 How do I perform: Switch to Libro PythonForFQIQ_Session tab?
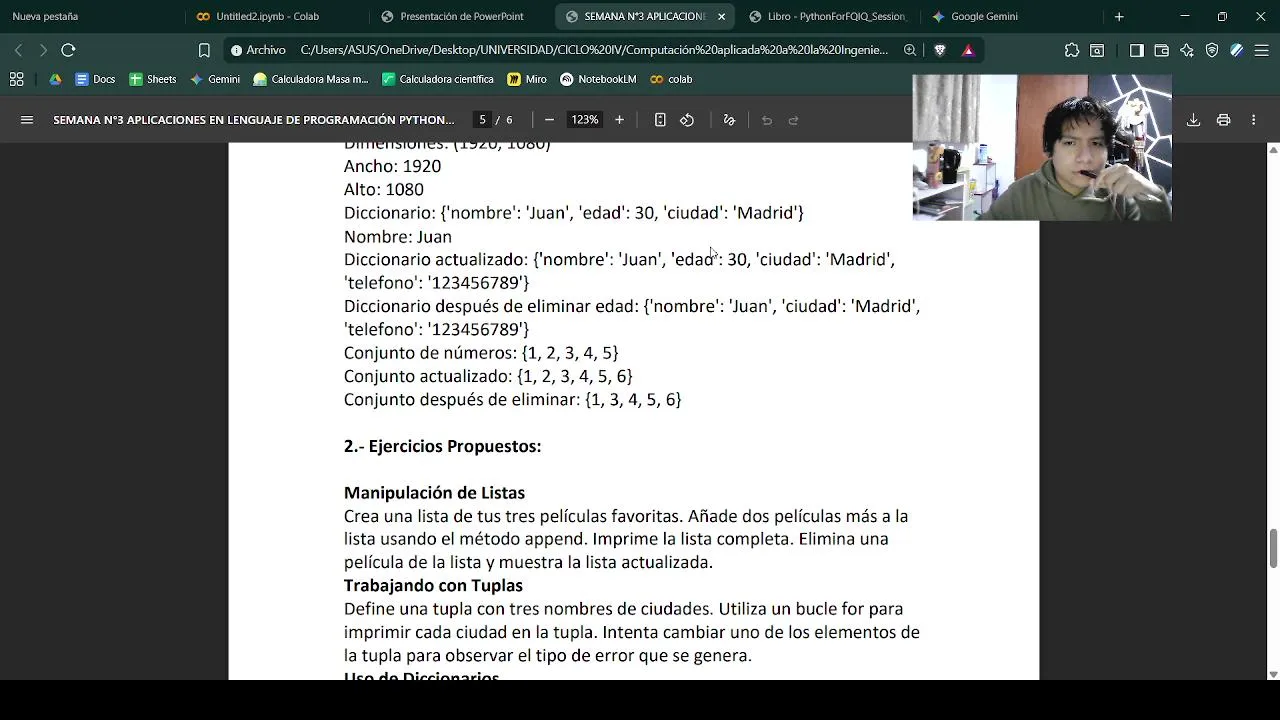pos(829,16)
